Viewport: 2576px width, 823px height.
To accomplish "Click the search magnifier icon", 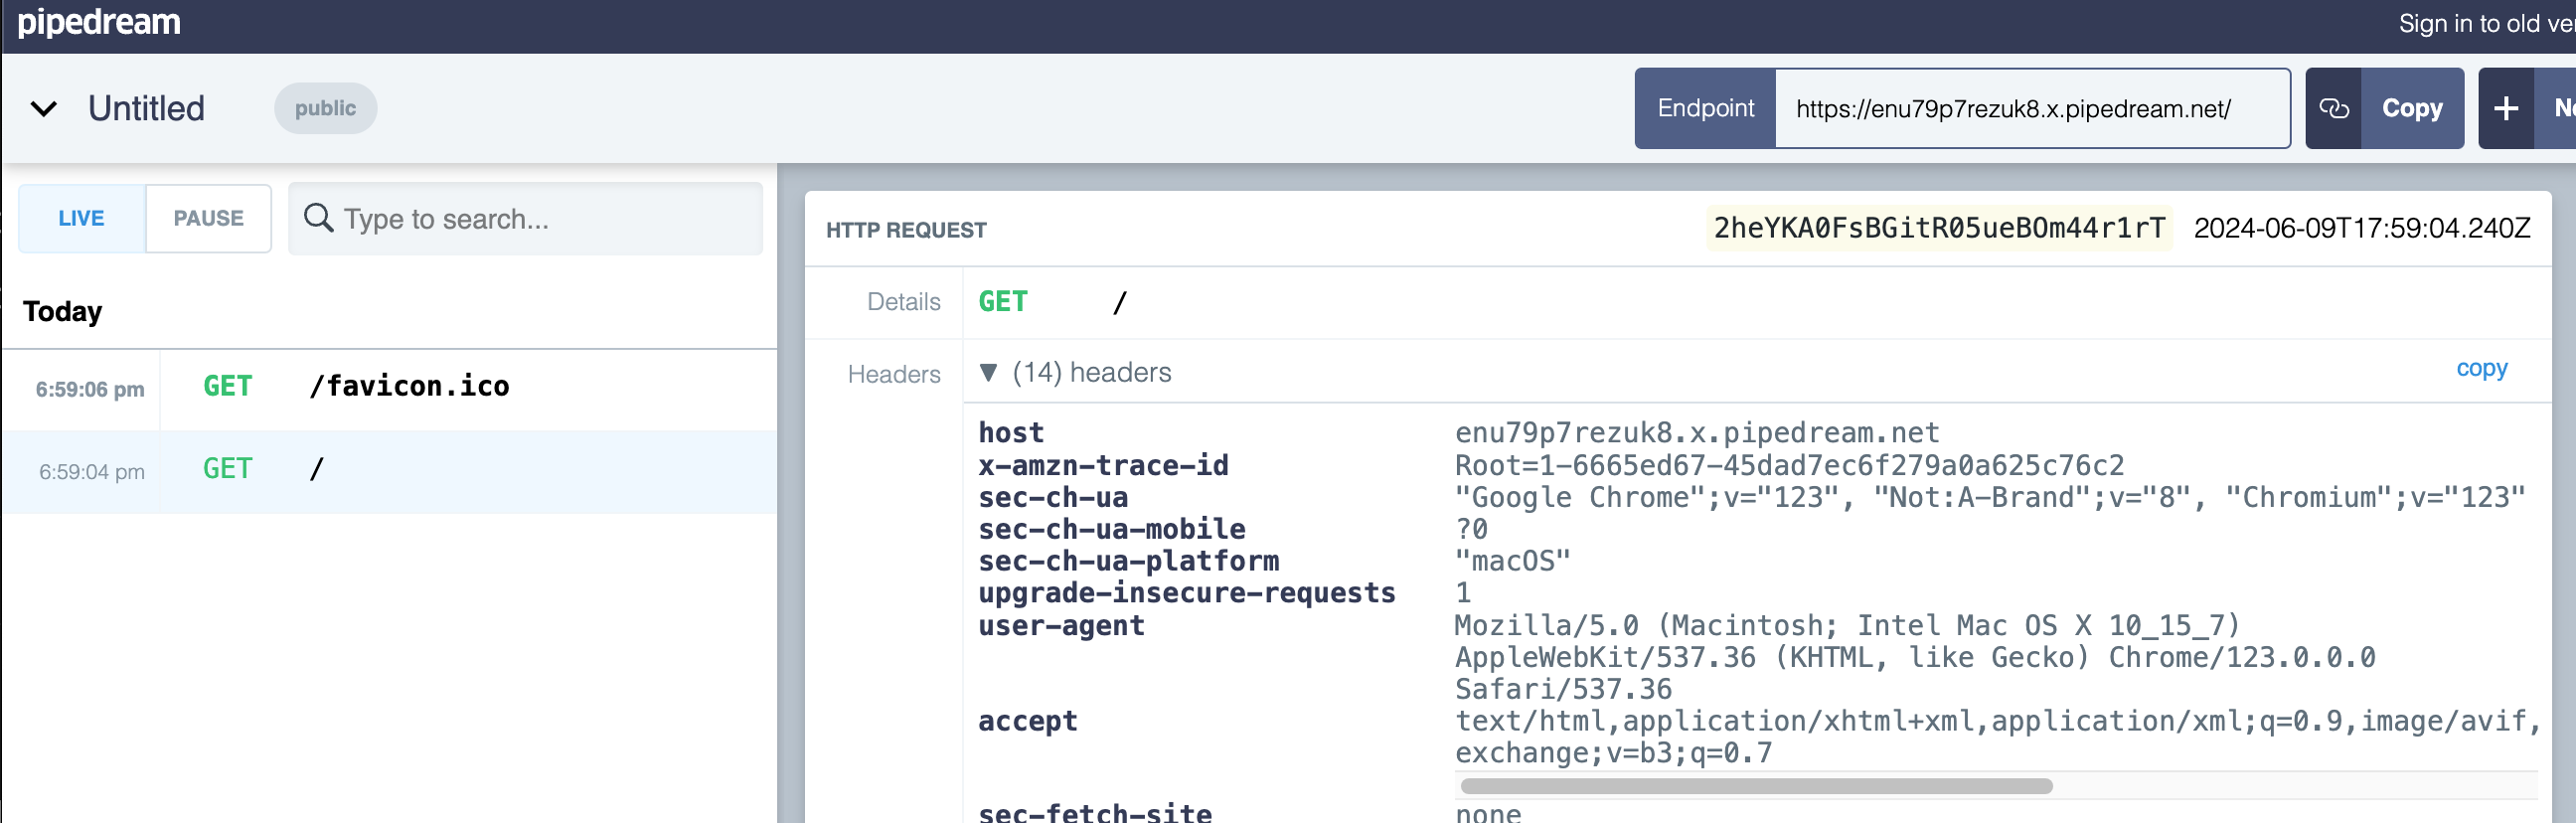I will 318,218.
